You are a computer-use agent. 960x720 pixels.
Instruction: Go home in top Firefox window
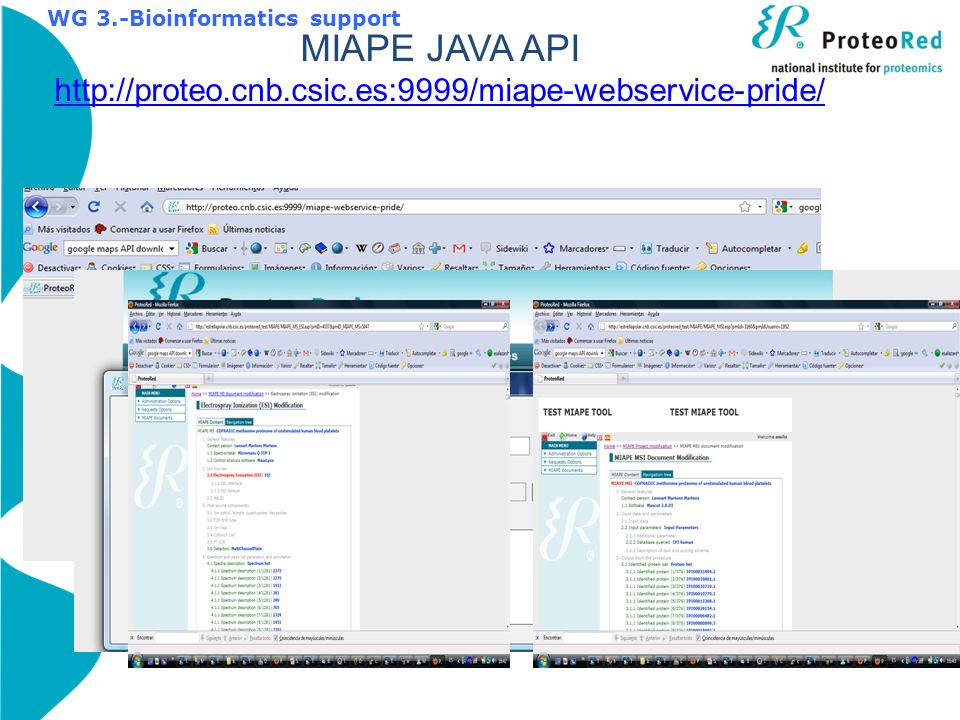146,207
